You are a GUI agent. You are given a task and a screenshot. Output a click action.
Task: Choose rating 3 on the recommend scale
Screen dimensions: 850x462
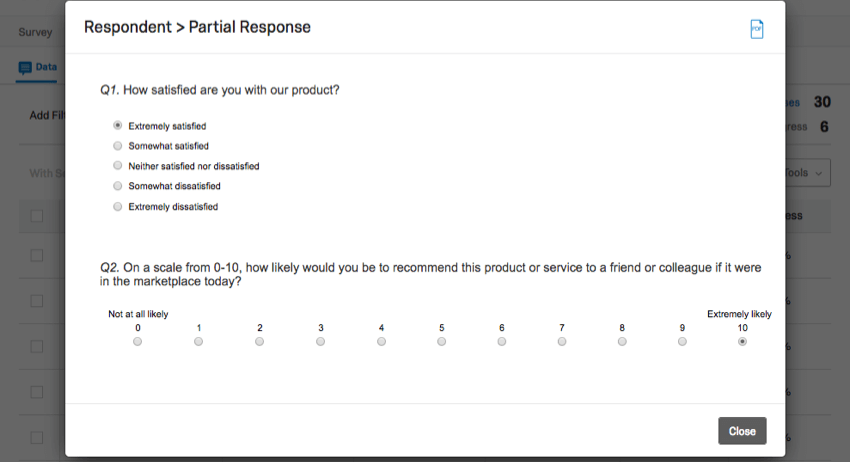coord(321,342)
